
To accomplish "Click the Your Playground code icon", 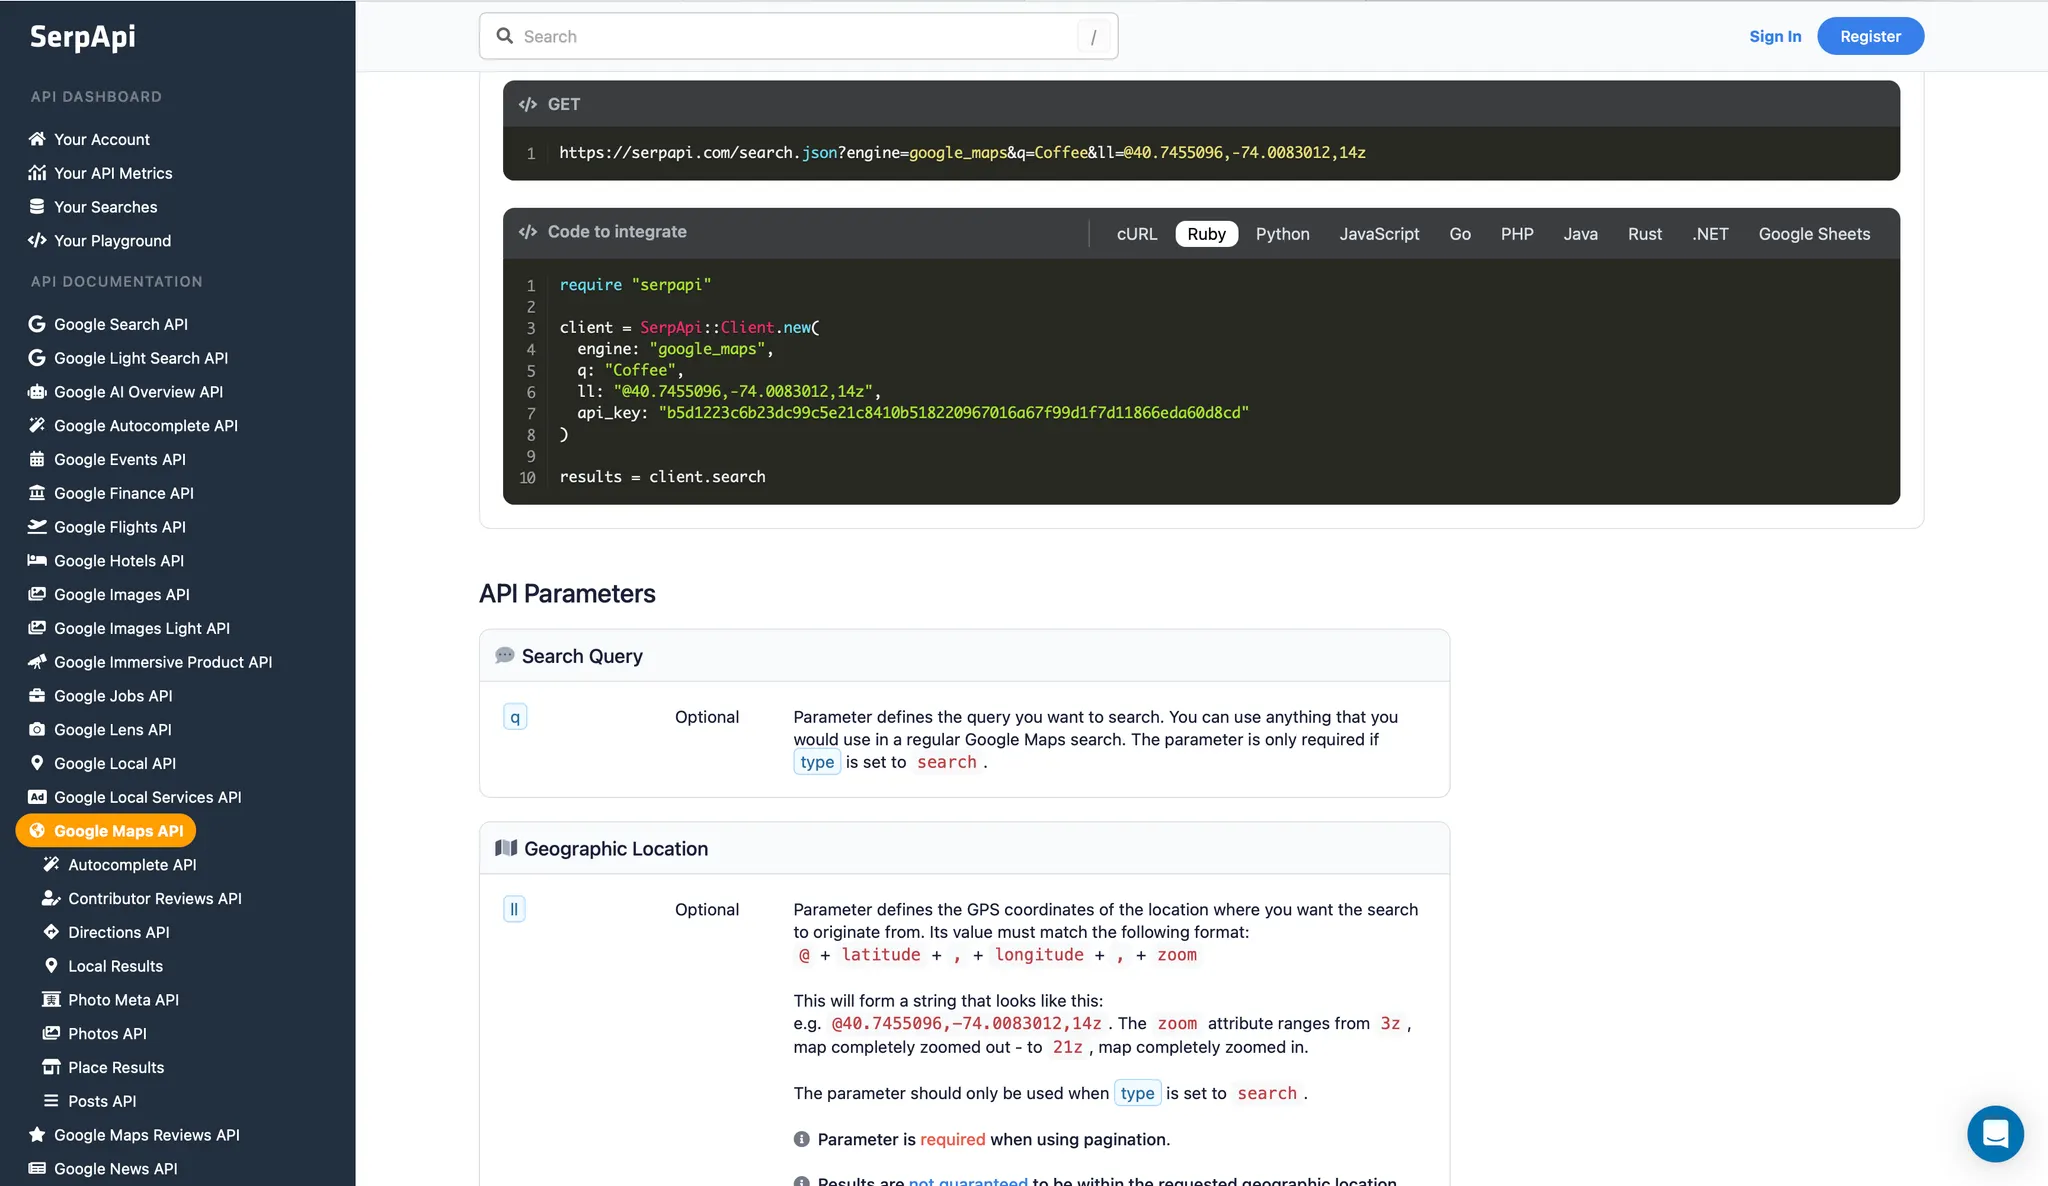I will [x=37, y=241].
